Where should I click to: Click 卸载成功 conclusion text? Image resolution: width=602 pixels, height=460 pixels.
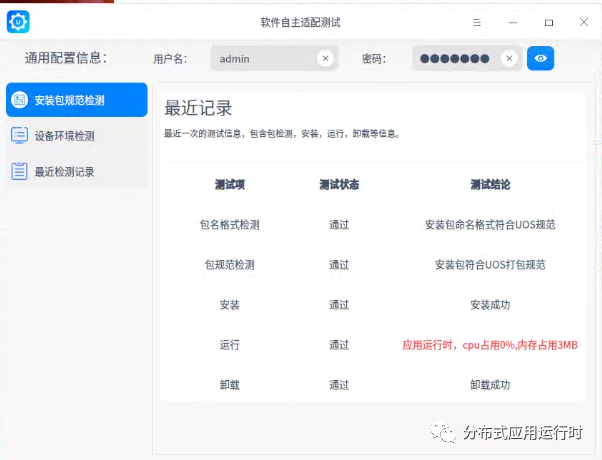490,385
